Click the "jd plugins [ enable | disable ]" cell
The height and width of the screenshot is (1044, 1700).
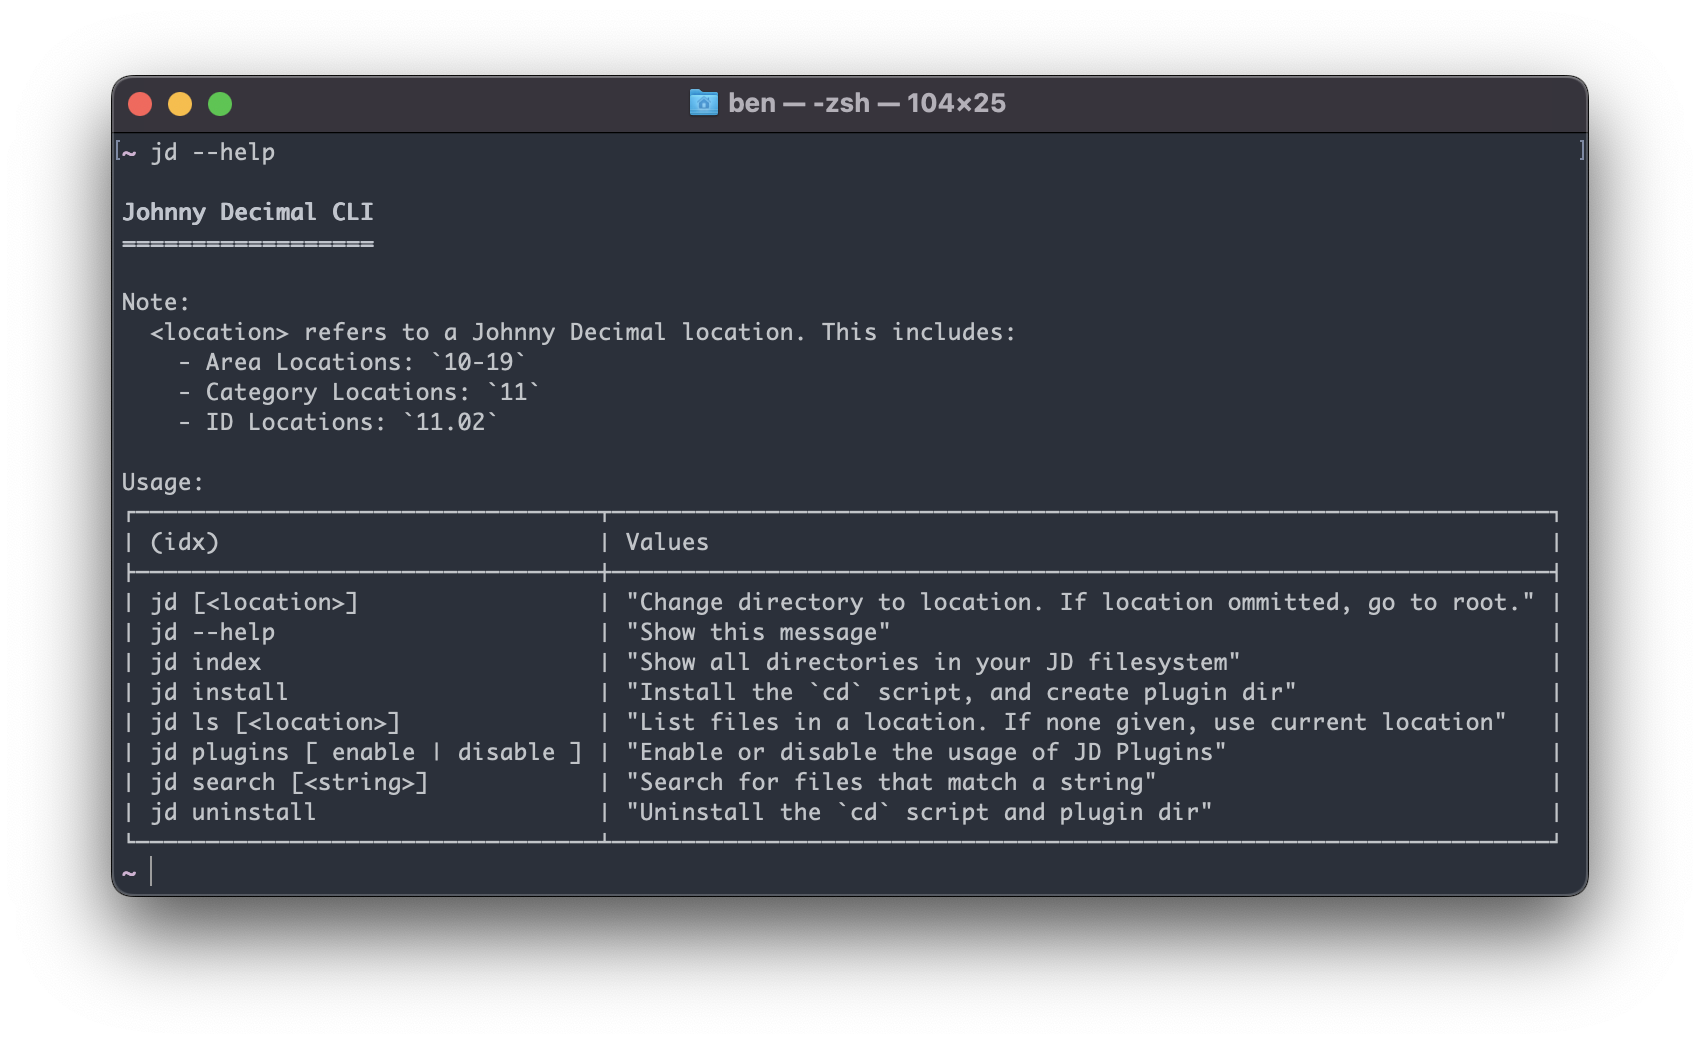[366, 752]
